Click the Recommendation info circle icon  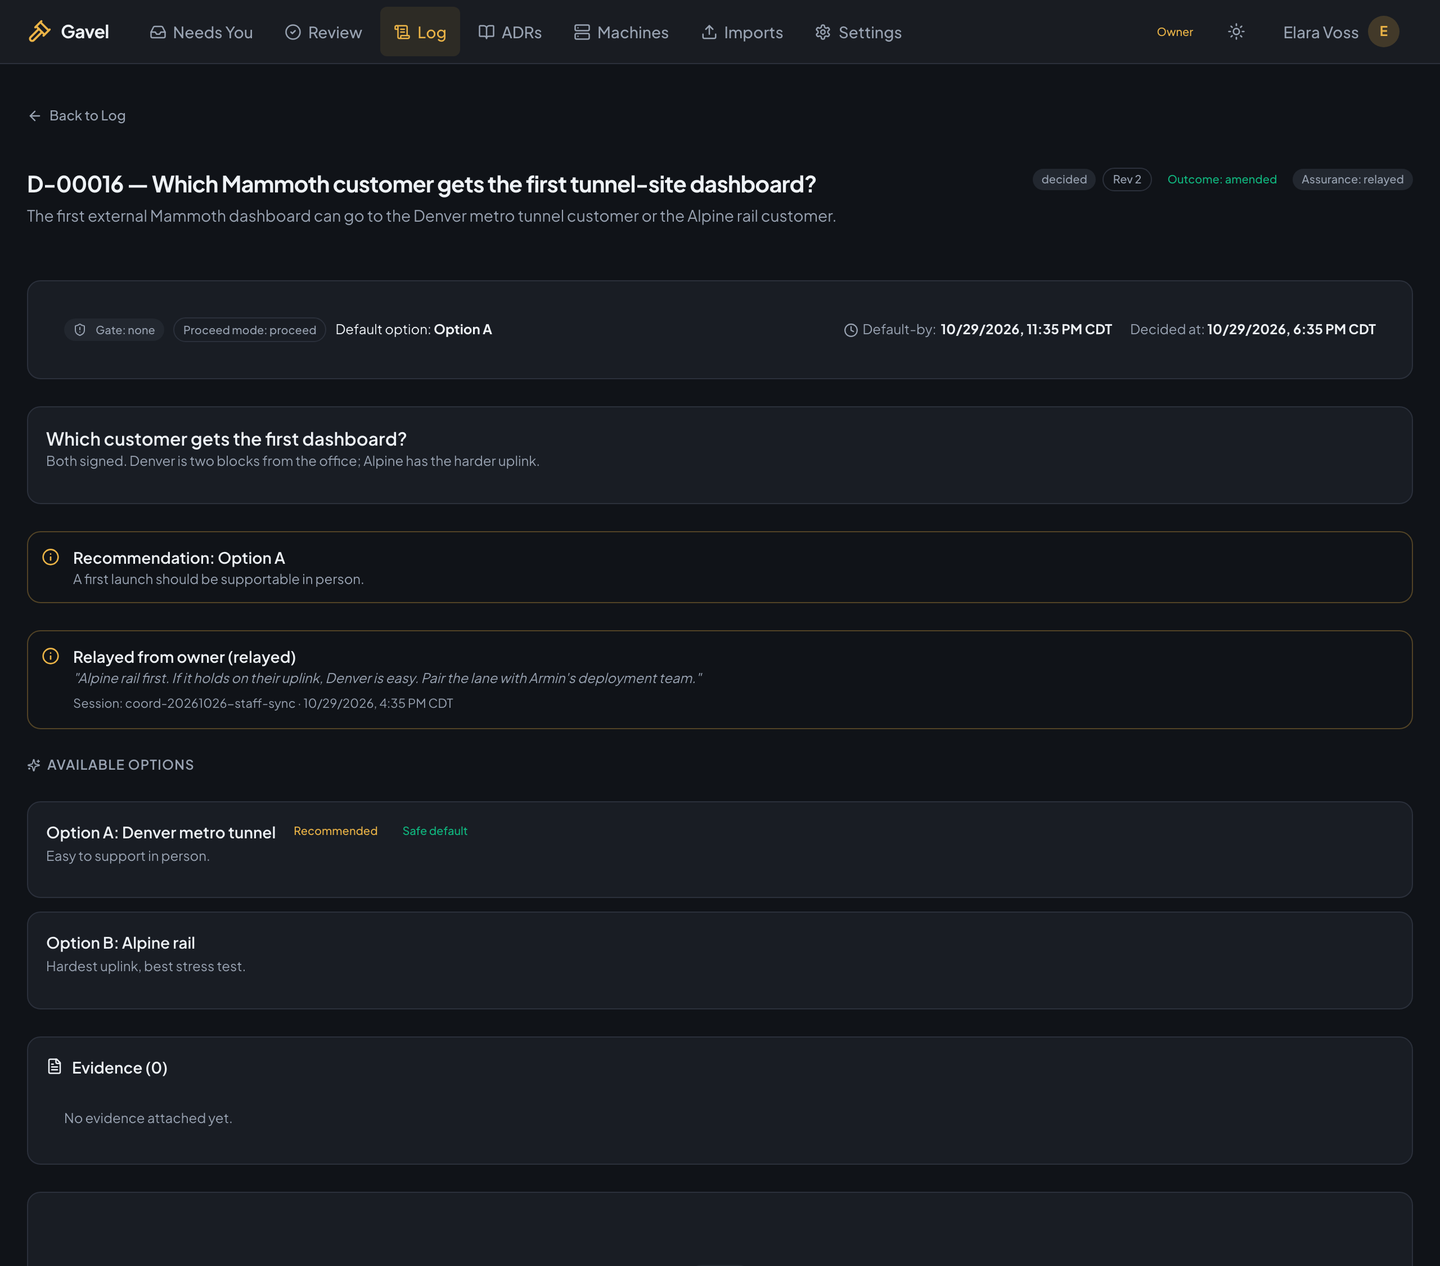point(51,557)
